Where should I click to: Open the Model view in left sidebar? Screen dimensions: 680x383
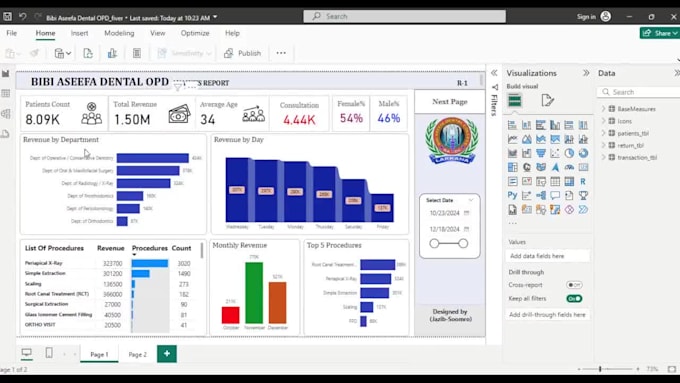[6, 114]
